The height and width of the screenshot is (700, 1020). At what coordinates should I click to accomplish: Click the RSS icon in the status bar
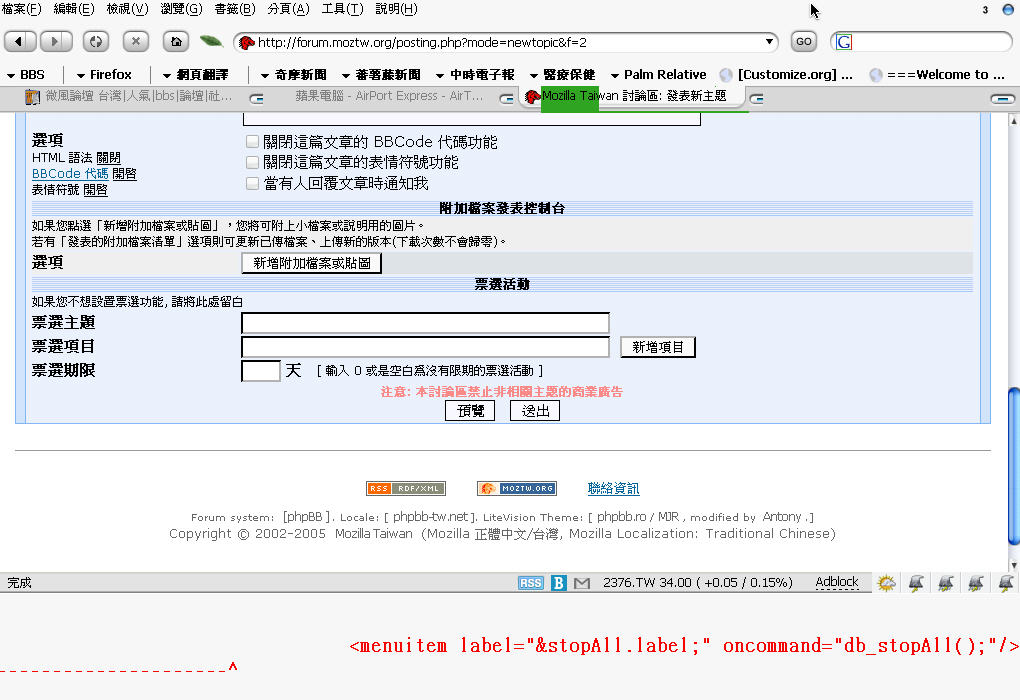click(530, 583)
